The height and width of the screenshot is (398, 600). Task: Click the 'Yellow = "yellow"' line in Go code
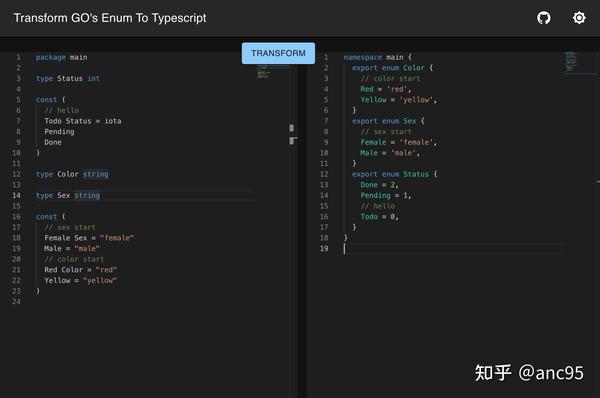pyautogui.click(x=80, y=281)
